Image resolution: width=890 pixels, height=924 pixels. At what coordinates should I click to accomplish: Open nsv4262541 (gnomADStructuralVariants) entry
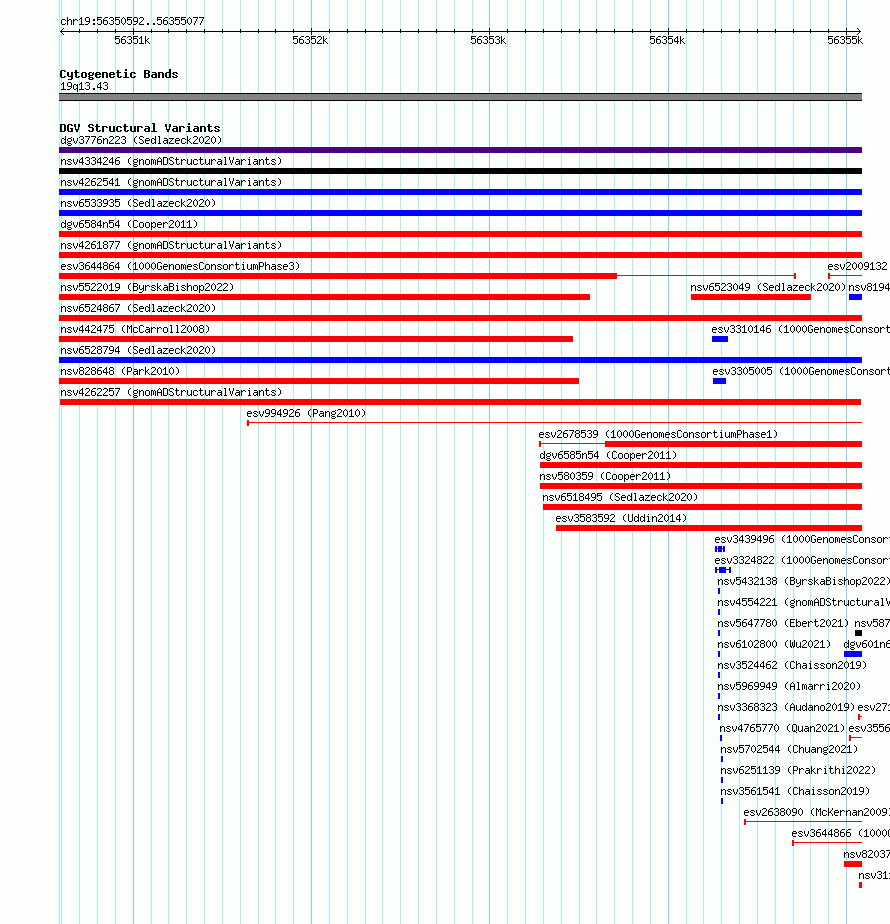click(171, 183)
